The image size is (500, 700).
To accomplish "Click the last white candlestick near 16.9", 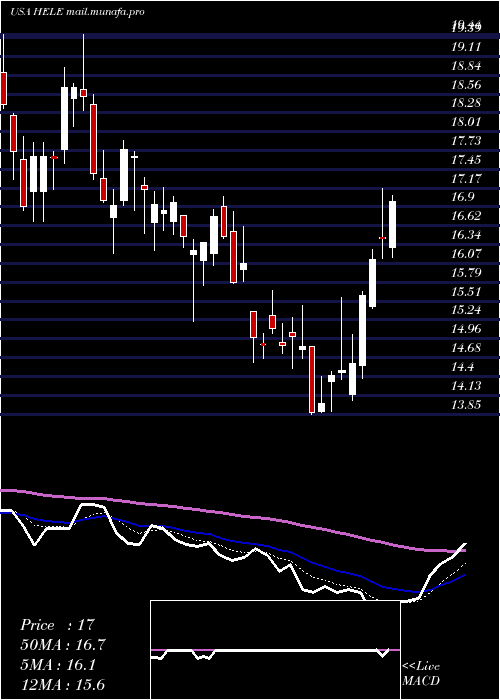I will [392, 225].
